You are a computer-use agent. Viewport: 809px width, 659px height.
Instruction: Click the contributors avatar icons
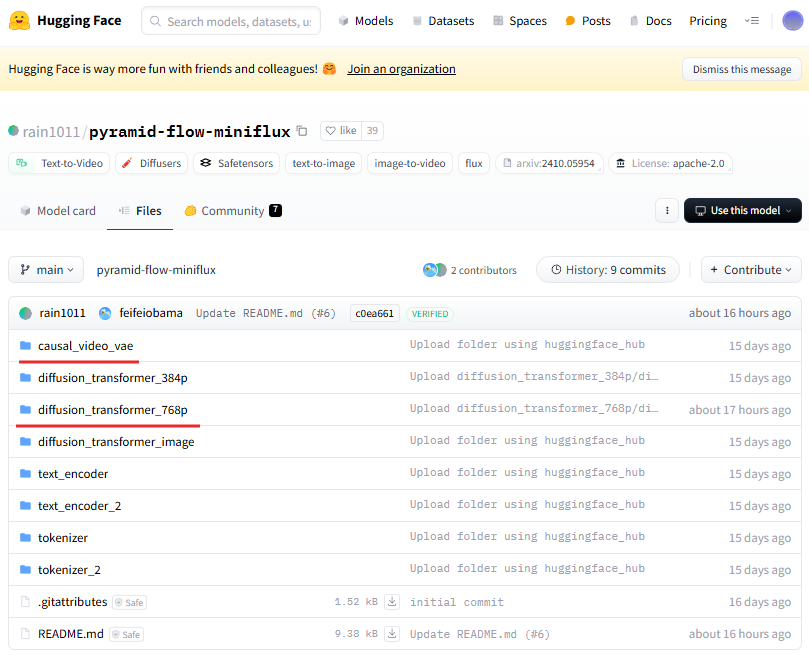[x=434, y=270]
